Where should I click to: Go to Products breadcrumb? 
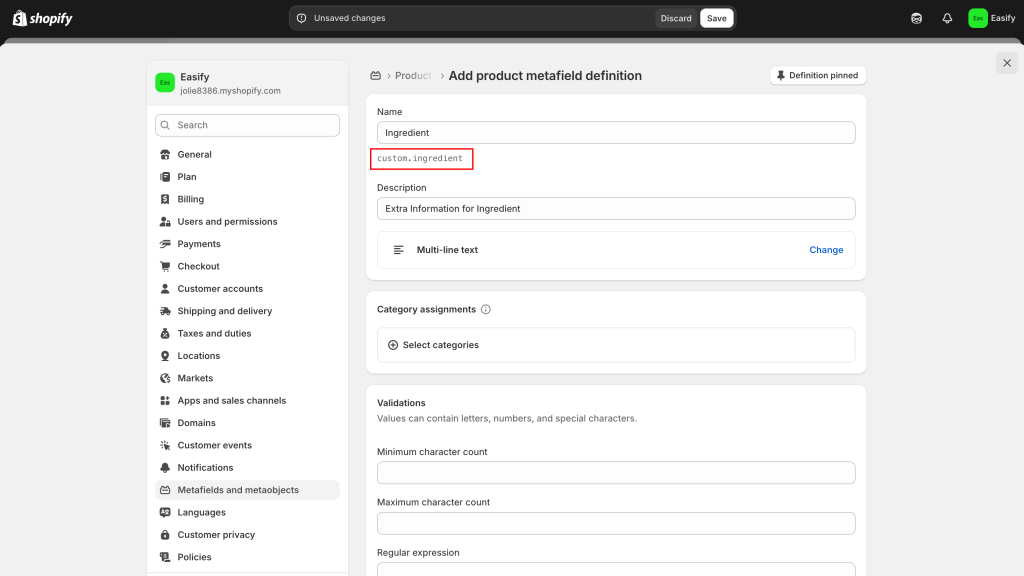tap(413, 76)
